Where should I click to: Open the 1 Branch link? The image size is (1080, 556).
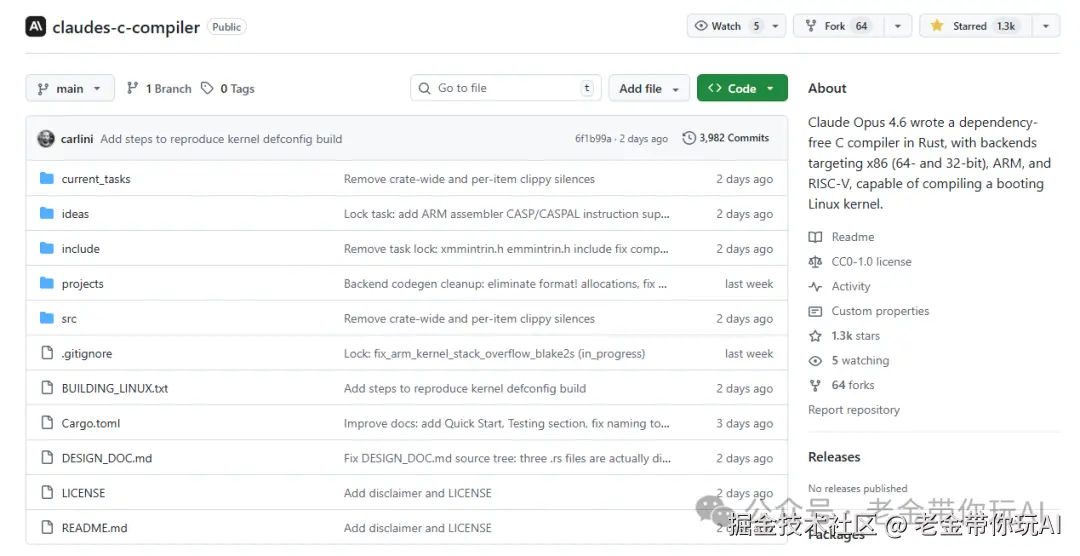(x=159, y=88)
